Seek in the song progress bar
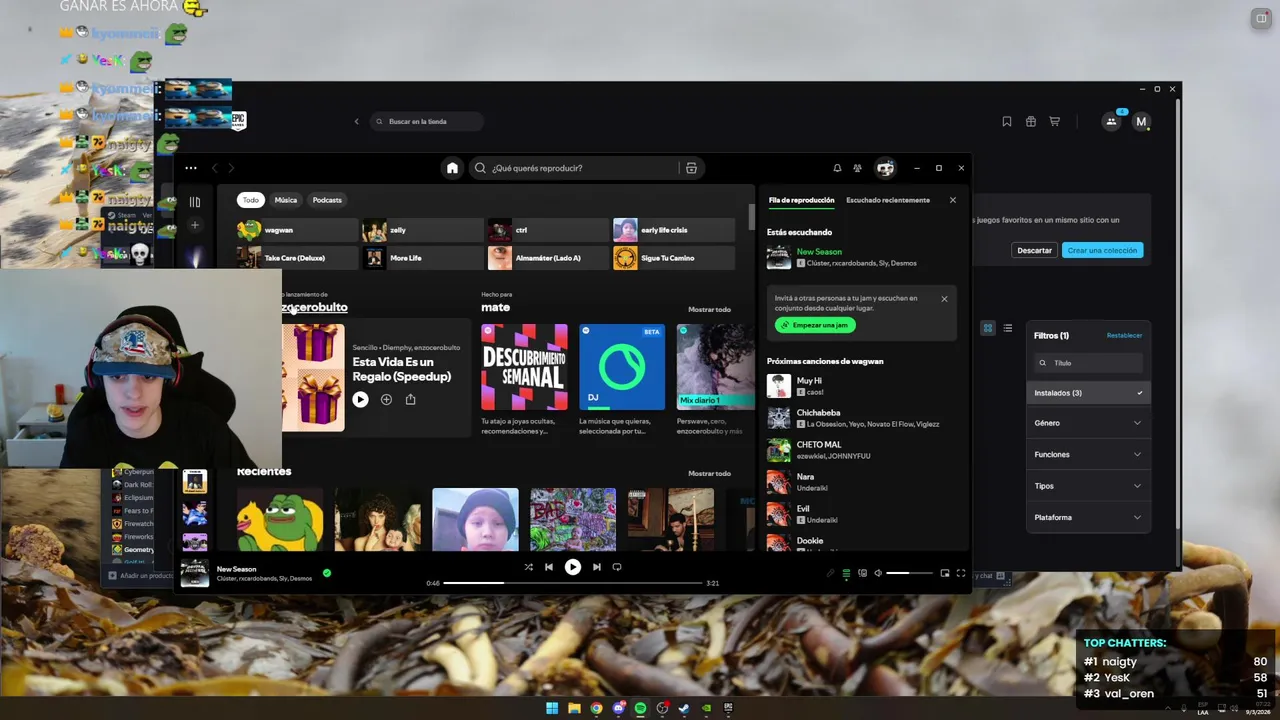 click(573, 583)
